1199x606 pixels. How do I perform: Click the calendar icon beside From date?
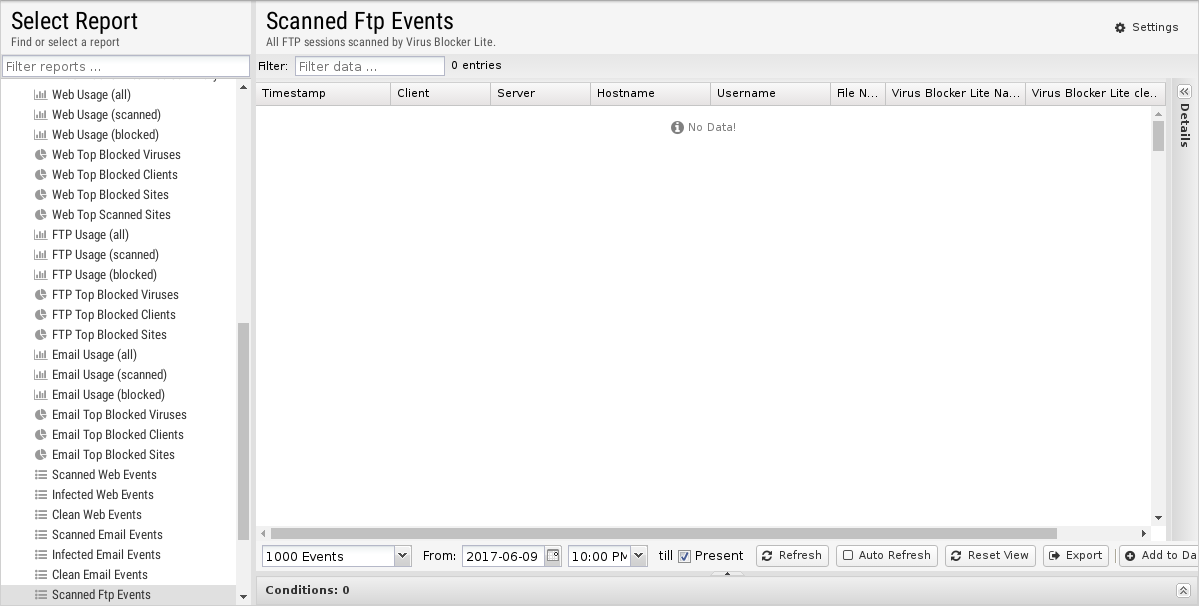(553, 556)
